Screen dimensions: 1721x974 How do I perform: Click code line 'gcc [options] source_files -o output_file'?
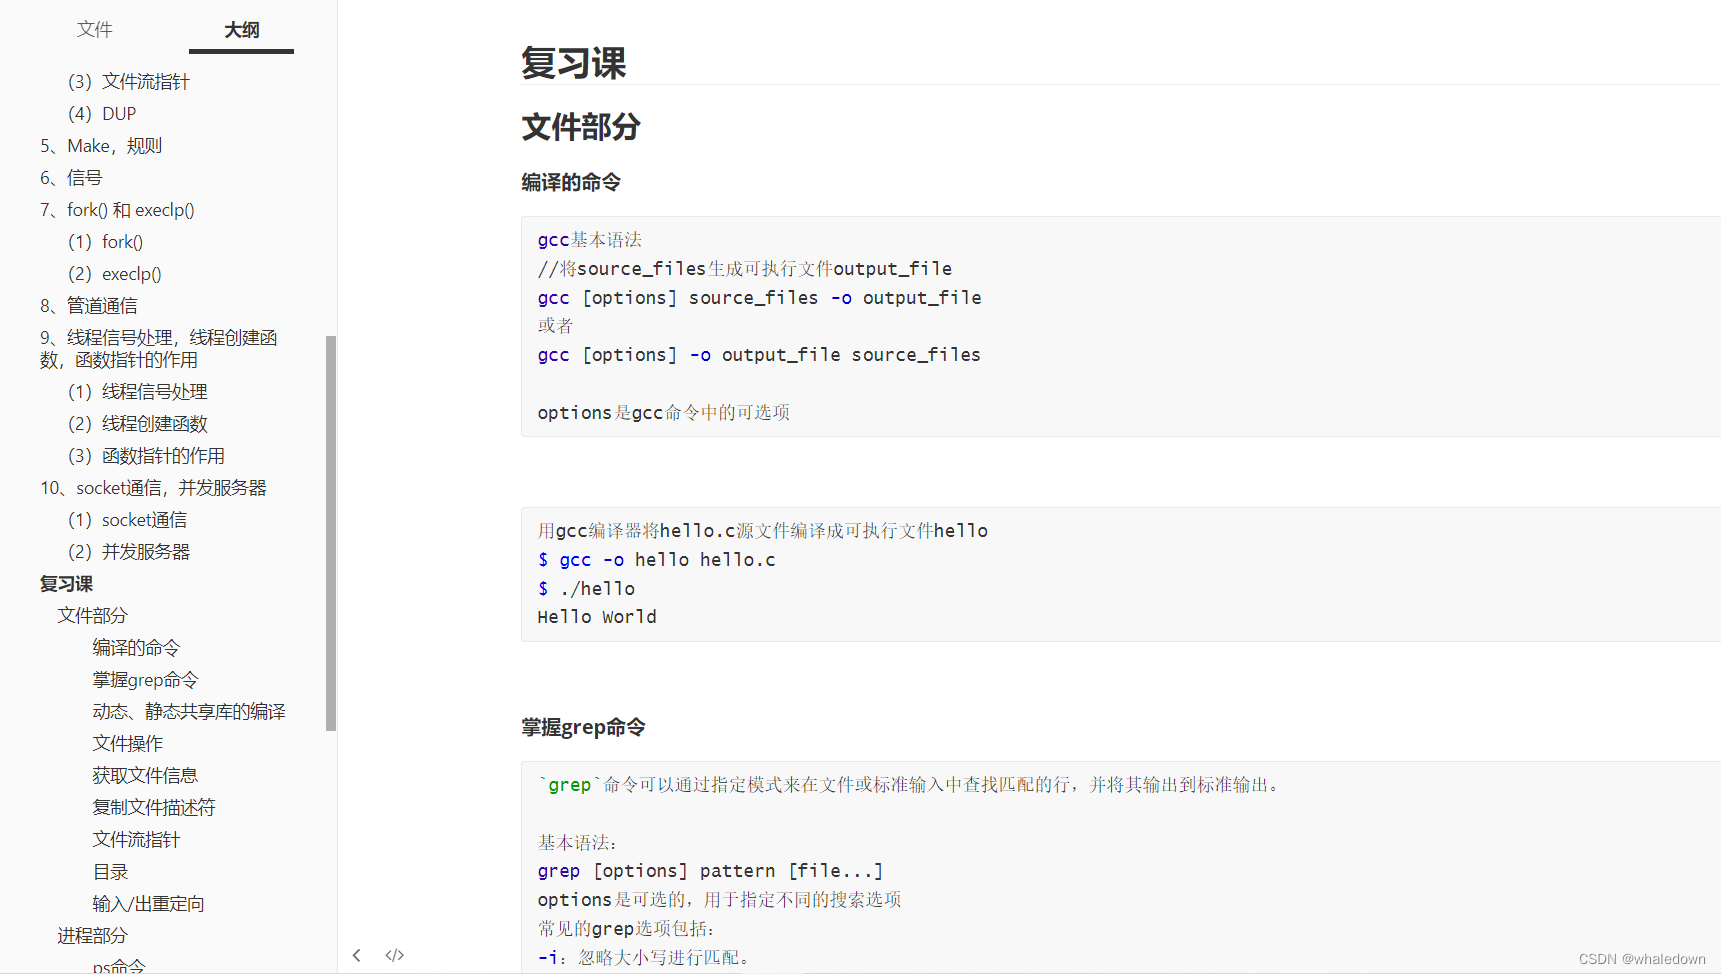click(x=759, y=298)
